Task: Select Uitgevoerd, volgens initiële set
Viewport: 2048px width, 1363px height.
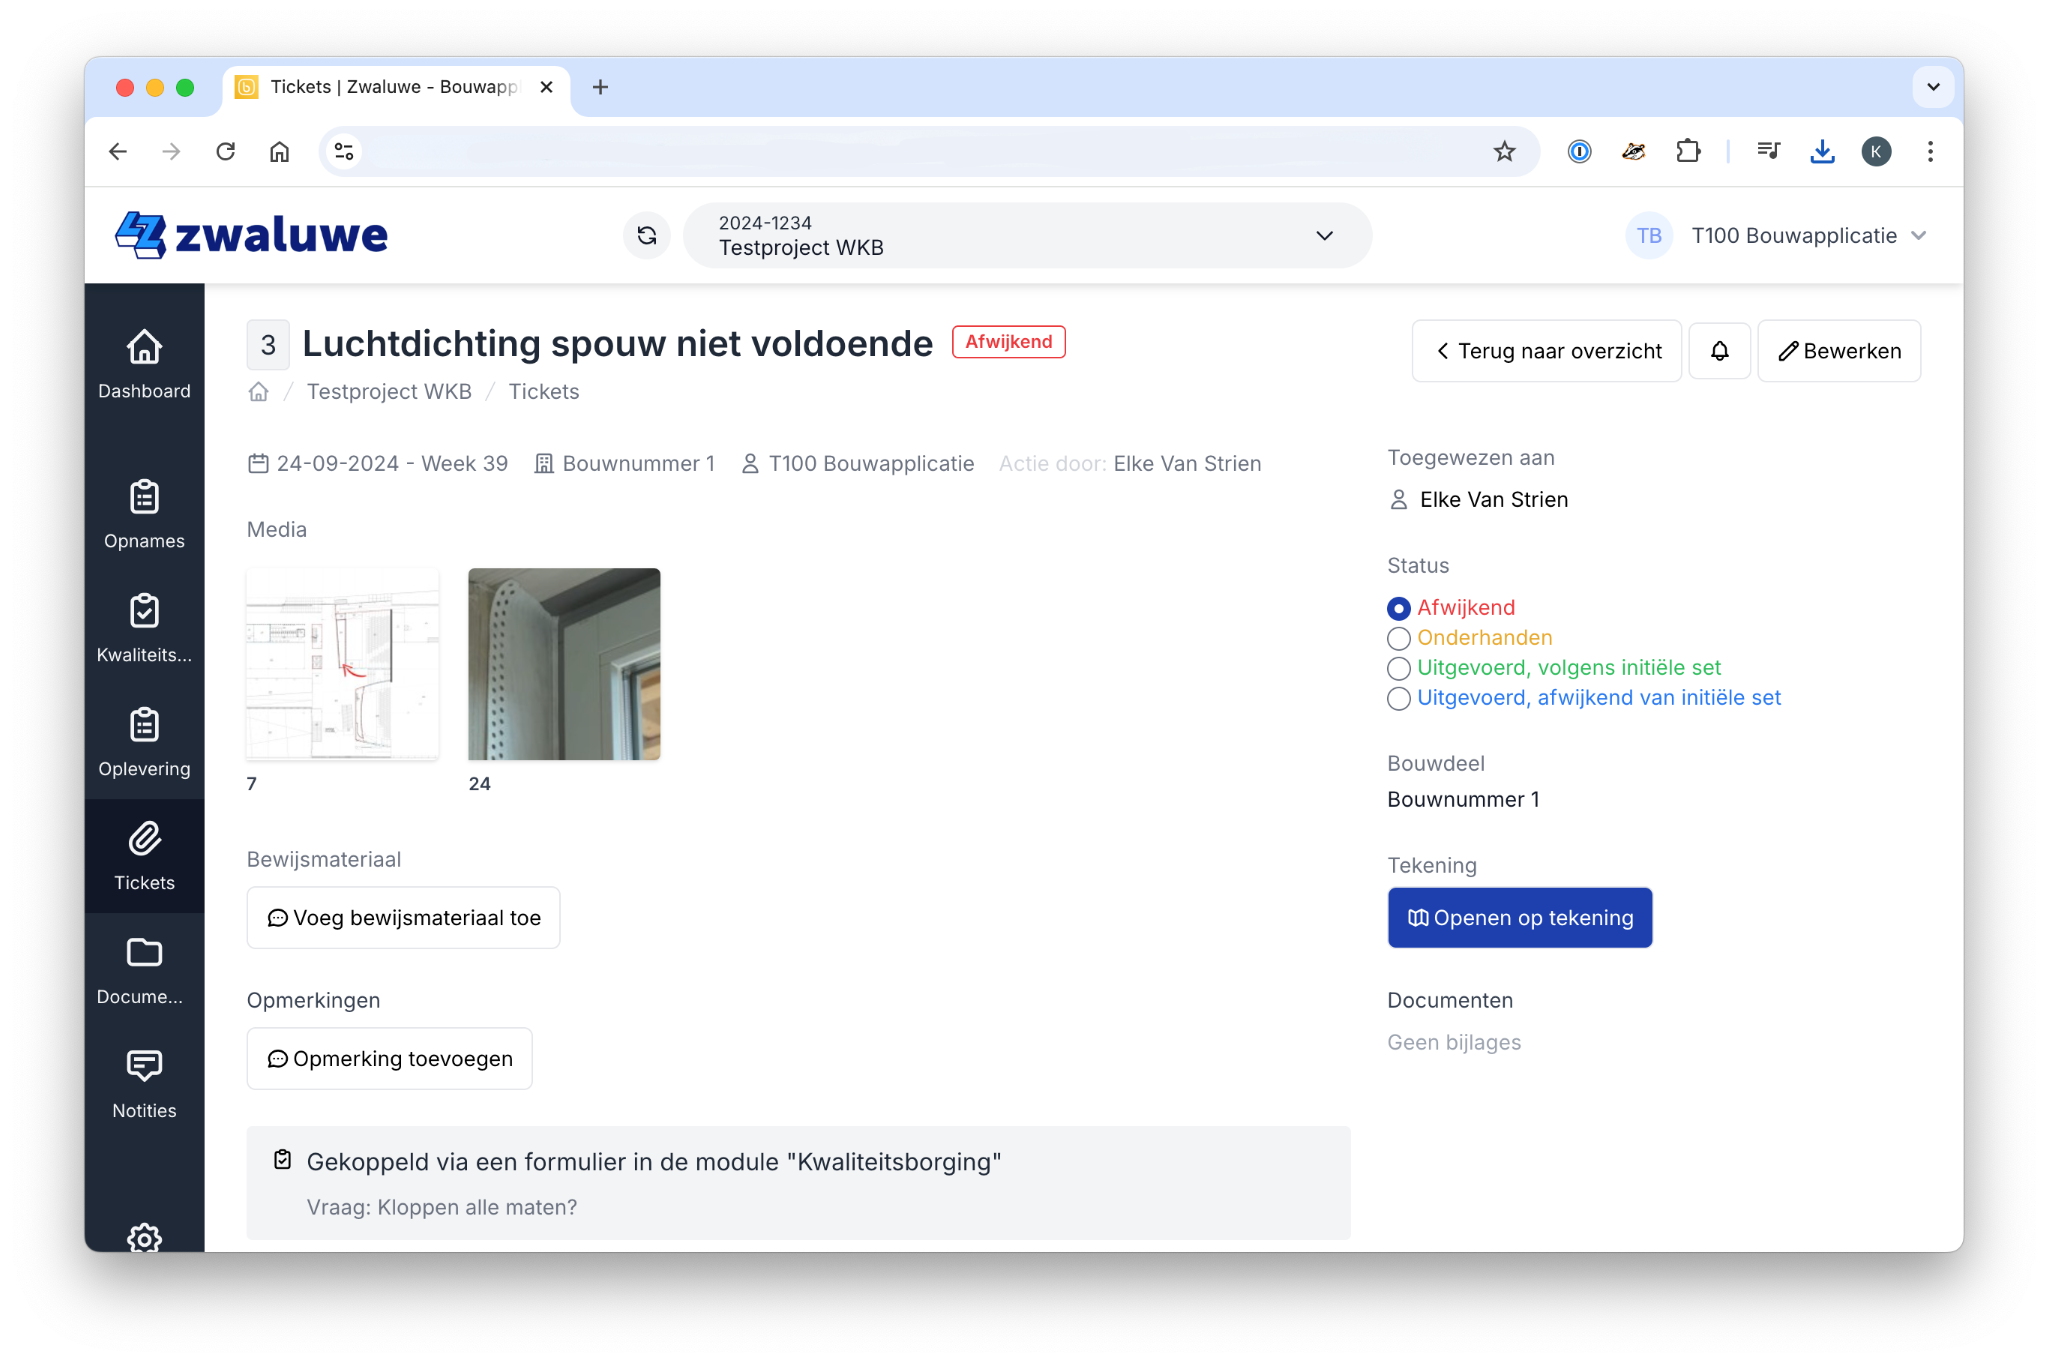Action: [x=1554, y=668]
